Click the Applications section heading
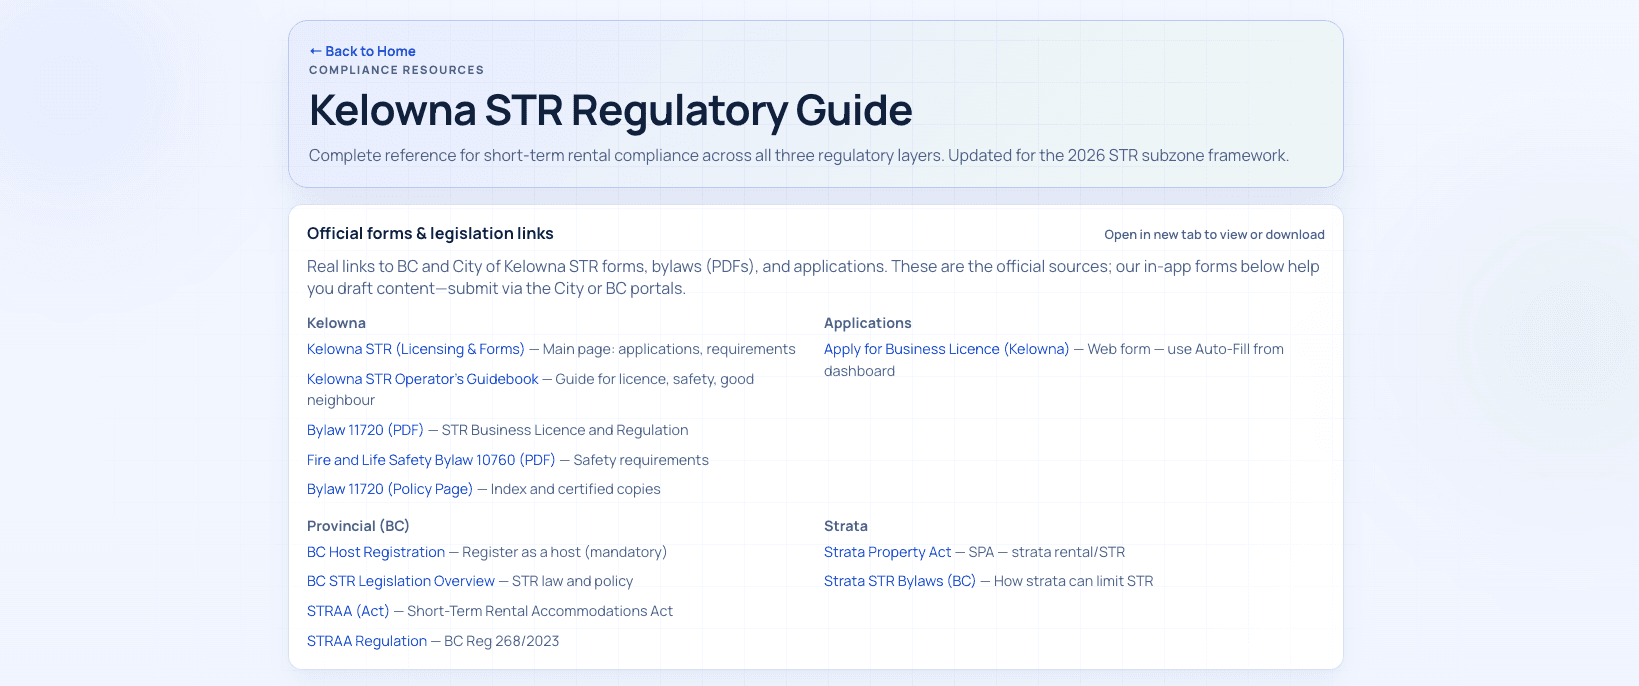This screenshot has width=1639, height=686. [867, 323]
